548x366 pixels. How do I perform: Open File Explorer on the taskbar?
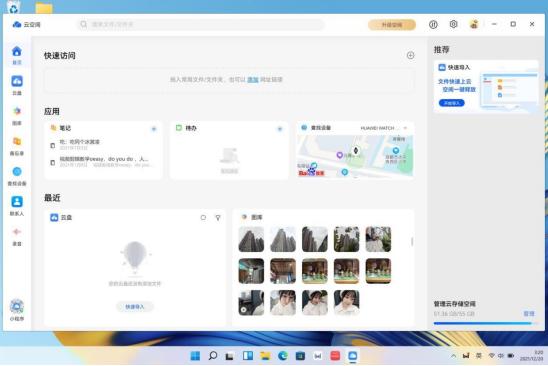click(265, 356)
